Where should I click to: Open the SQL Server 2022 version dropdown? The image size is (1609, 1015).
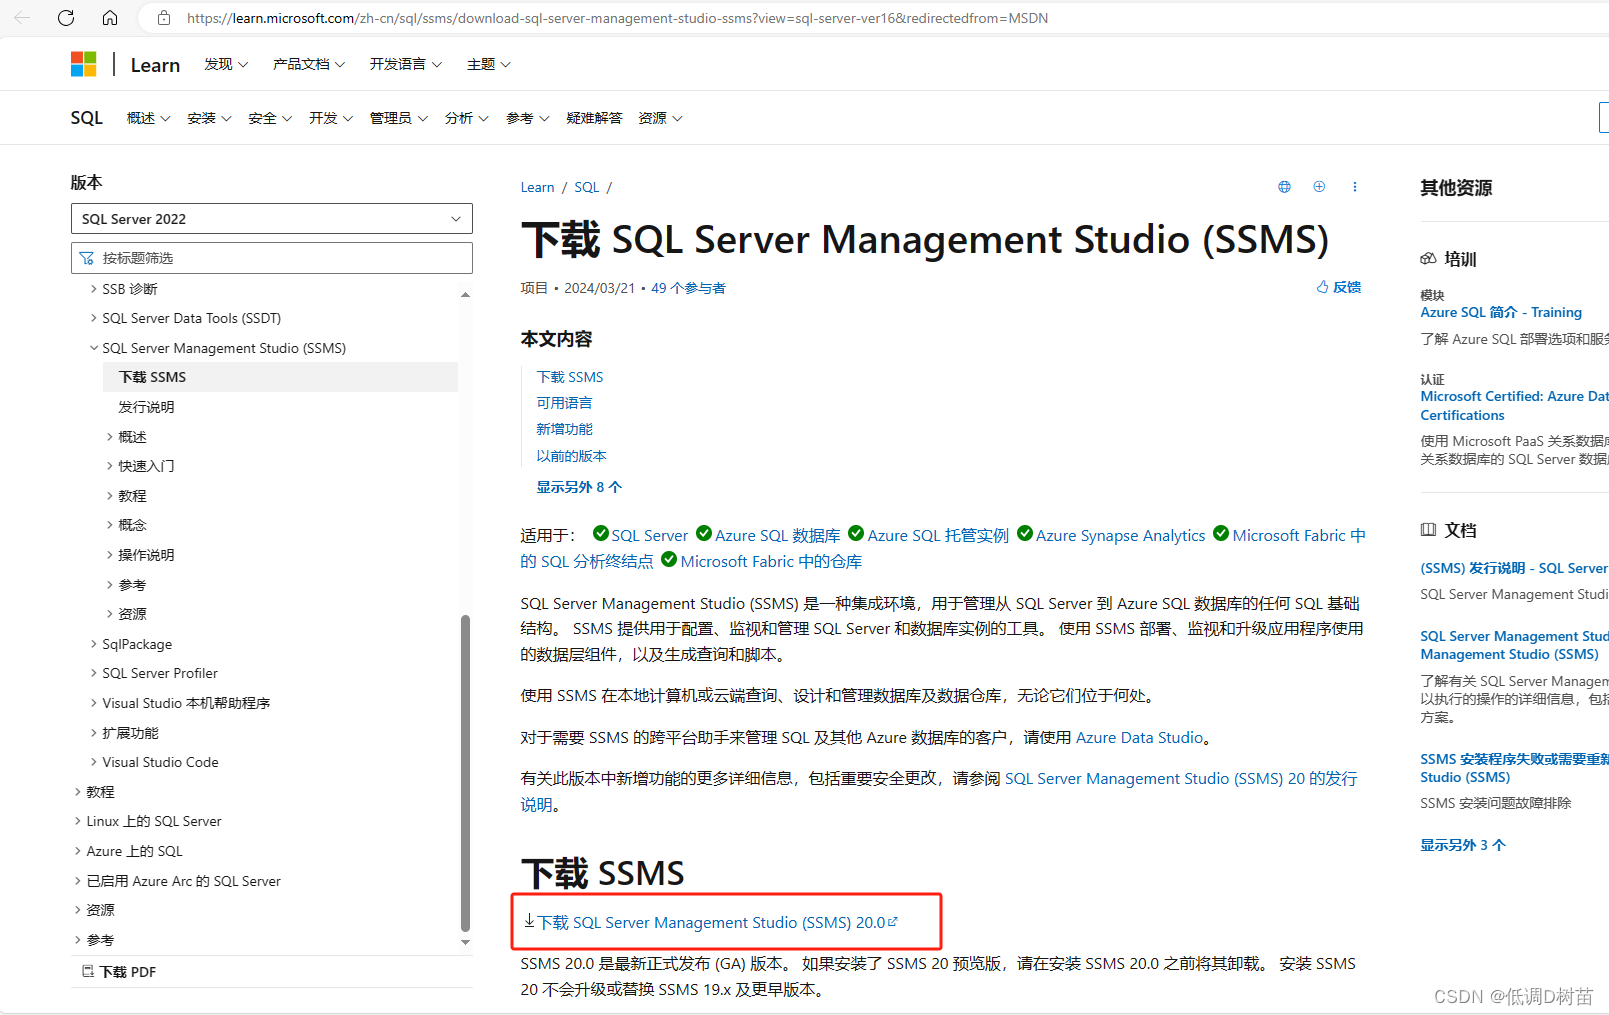pos(272,219)
